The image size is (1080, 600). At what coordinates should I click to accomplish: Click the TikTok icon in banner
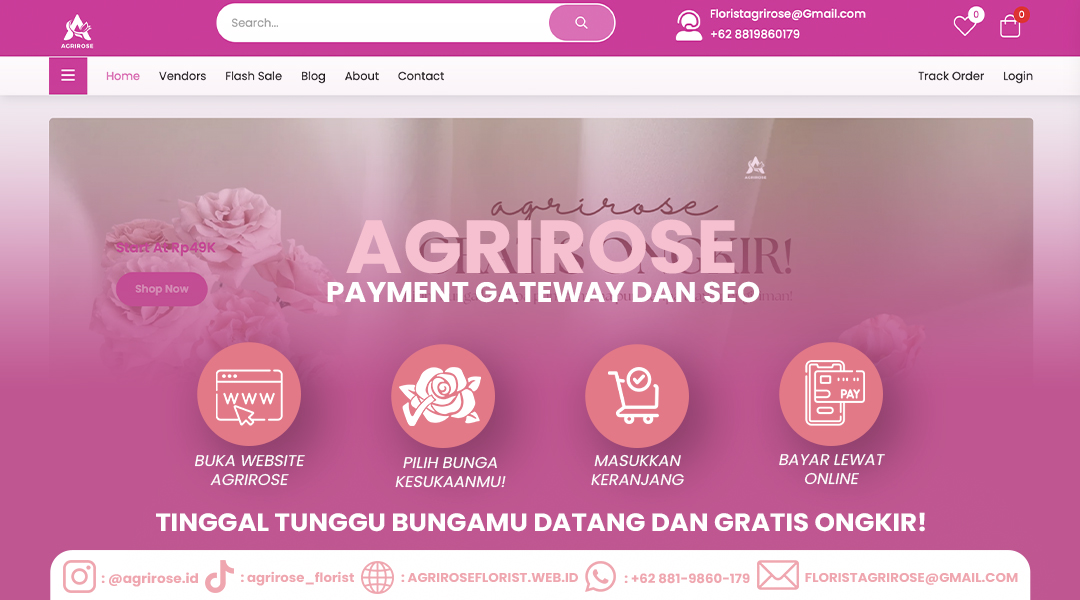click(x=220, y=577)
